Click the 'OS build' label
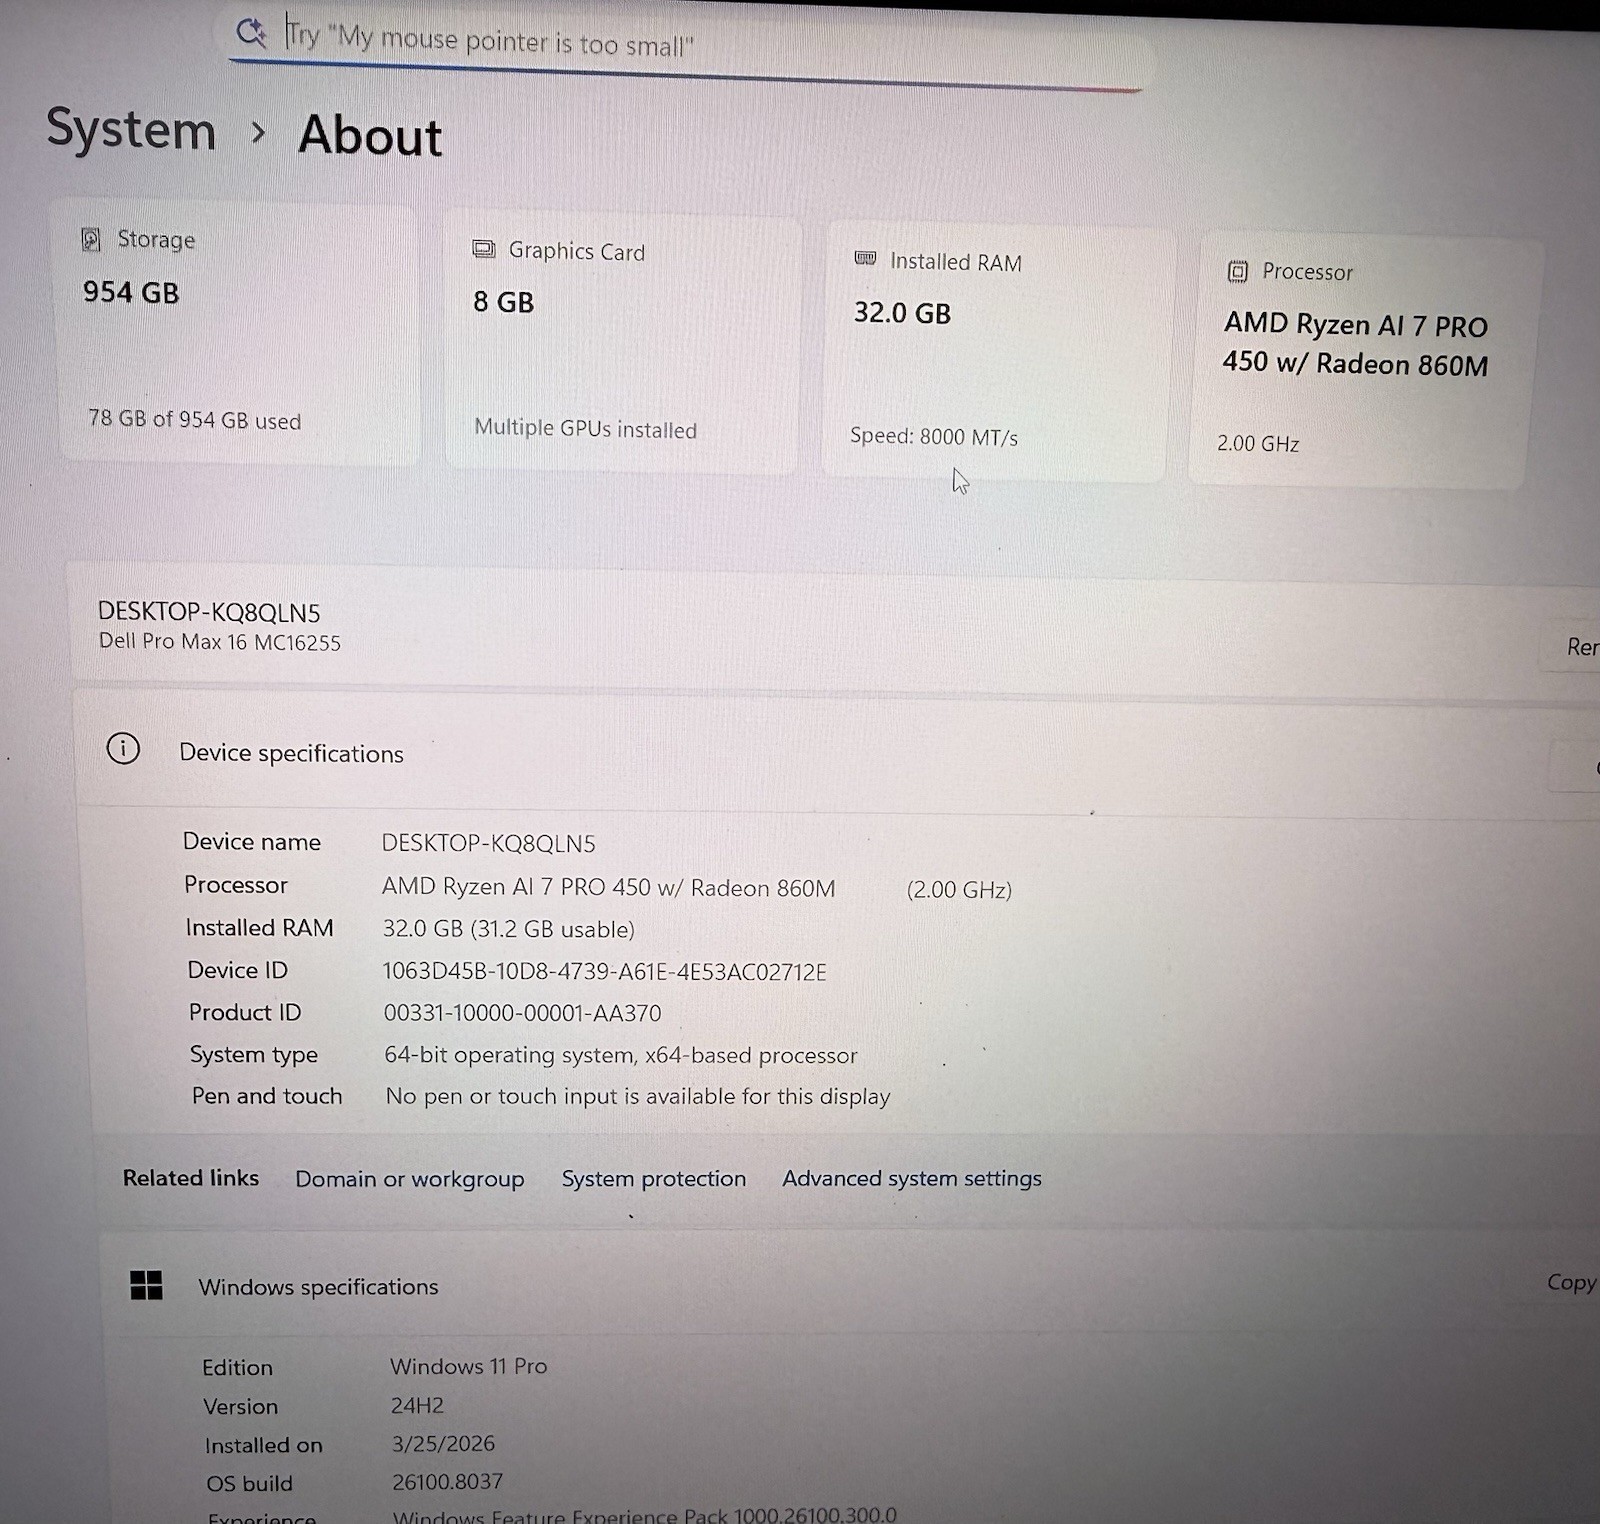1600x1524 pixels. 249,1483
